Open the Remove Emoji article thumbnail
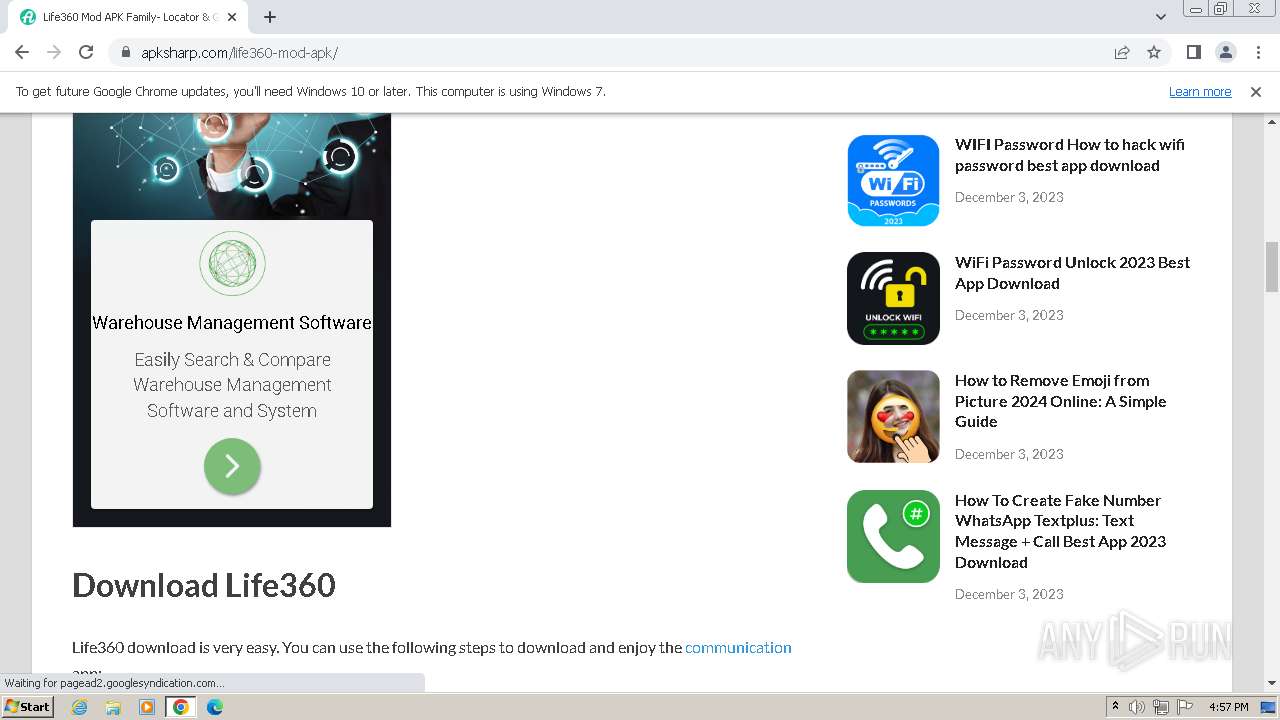 pyautogui.click(x=893, y=416)
